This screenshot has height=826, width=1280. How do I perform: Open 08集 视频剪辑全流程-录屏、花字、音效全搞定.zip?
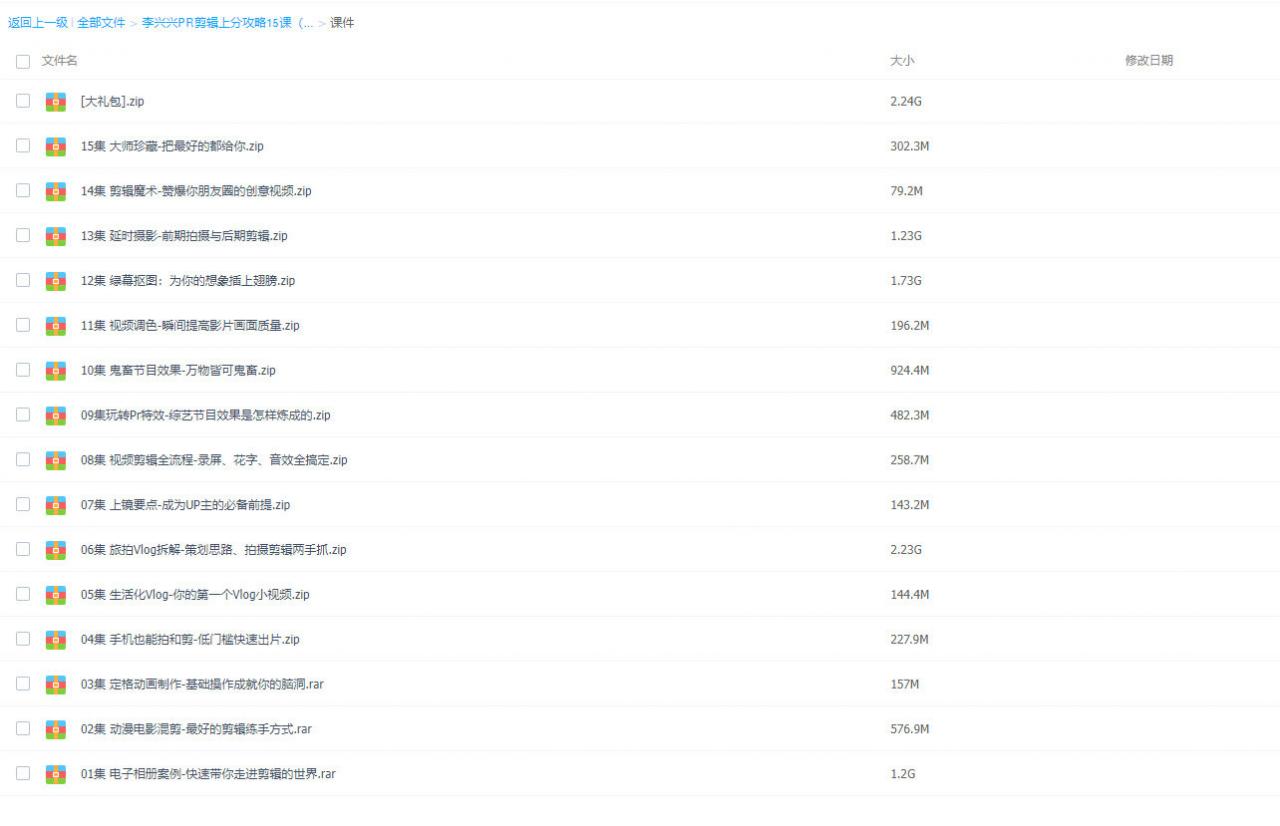coord(214,460)
